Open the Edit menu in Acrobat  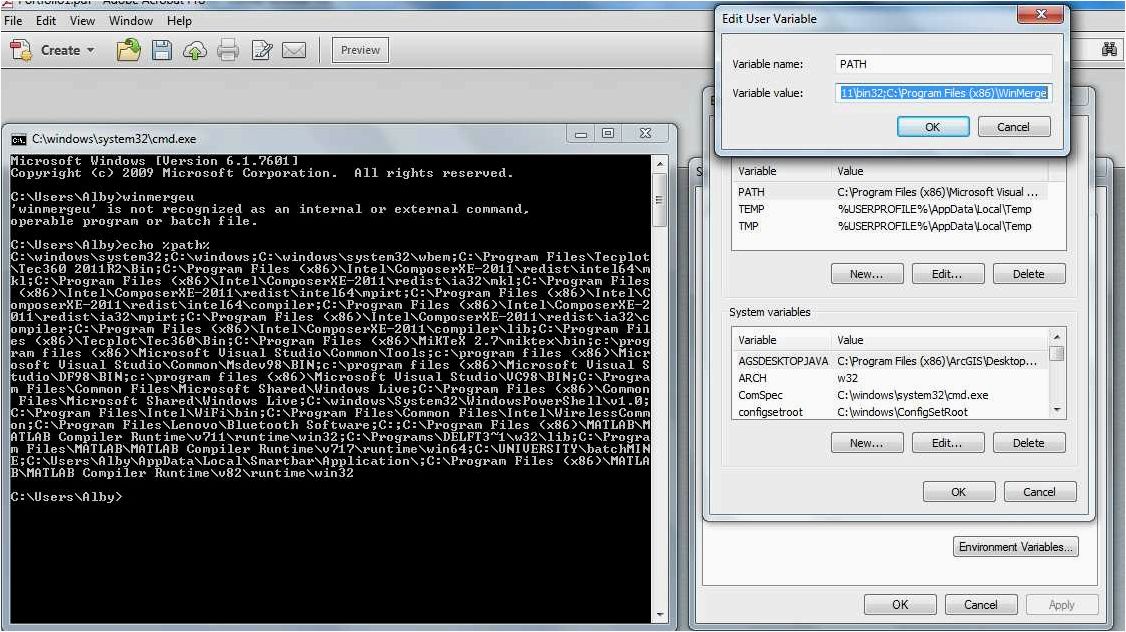click(46, 21)
